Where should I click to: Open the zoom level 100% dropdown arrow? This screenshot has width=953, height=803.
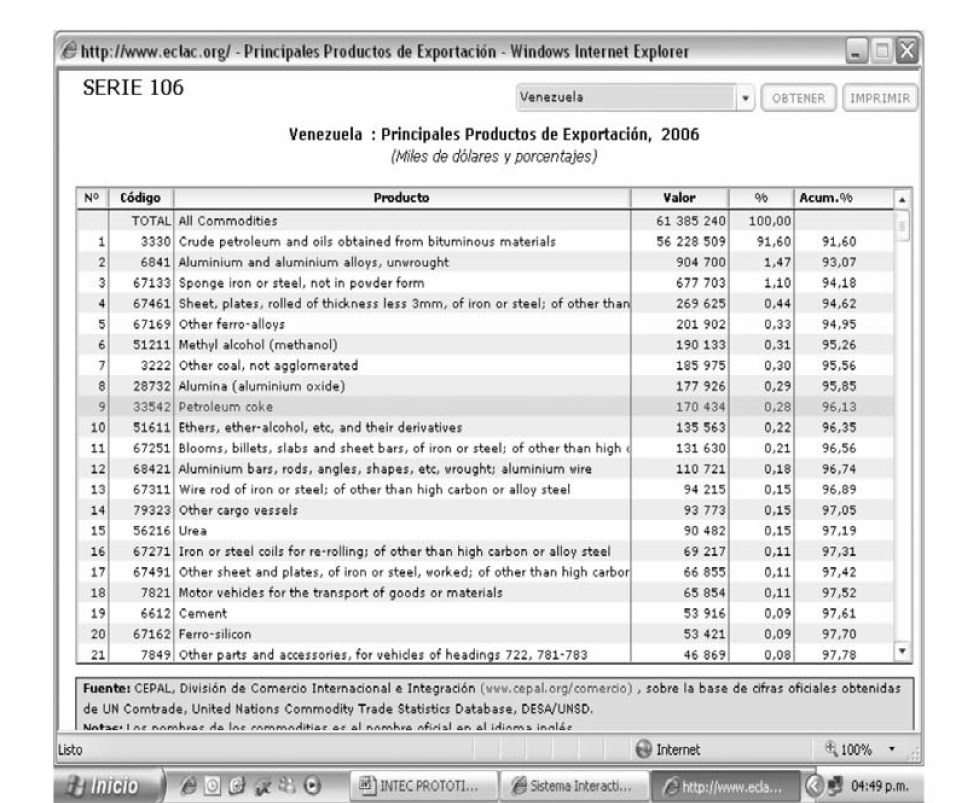892,749
